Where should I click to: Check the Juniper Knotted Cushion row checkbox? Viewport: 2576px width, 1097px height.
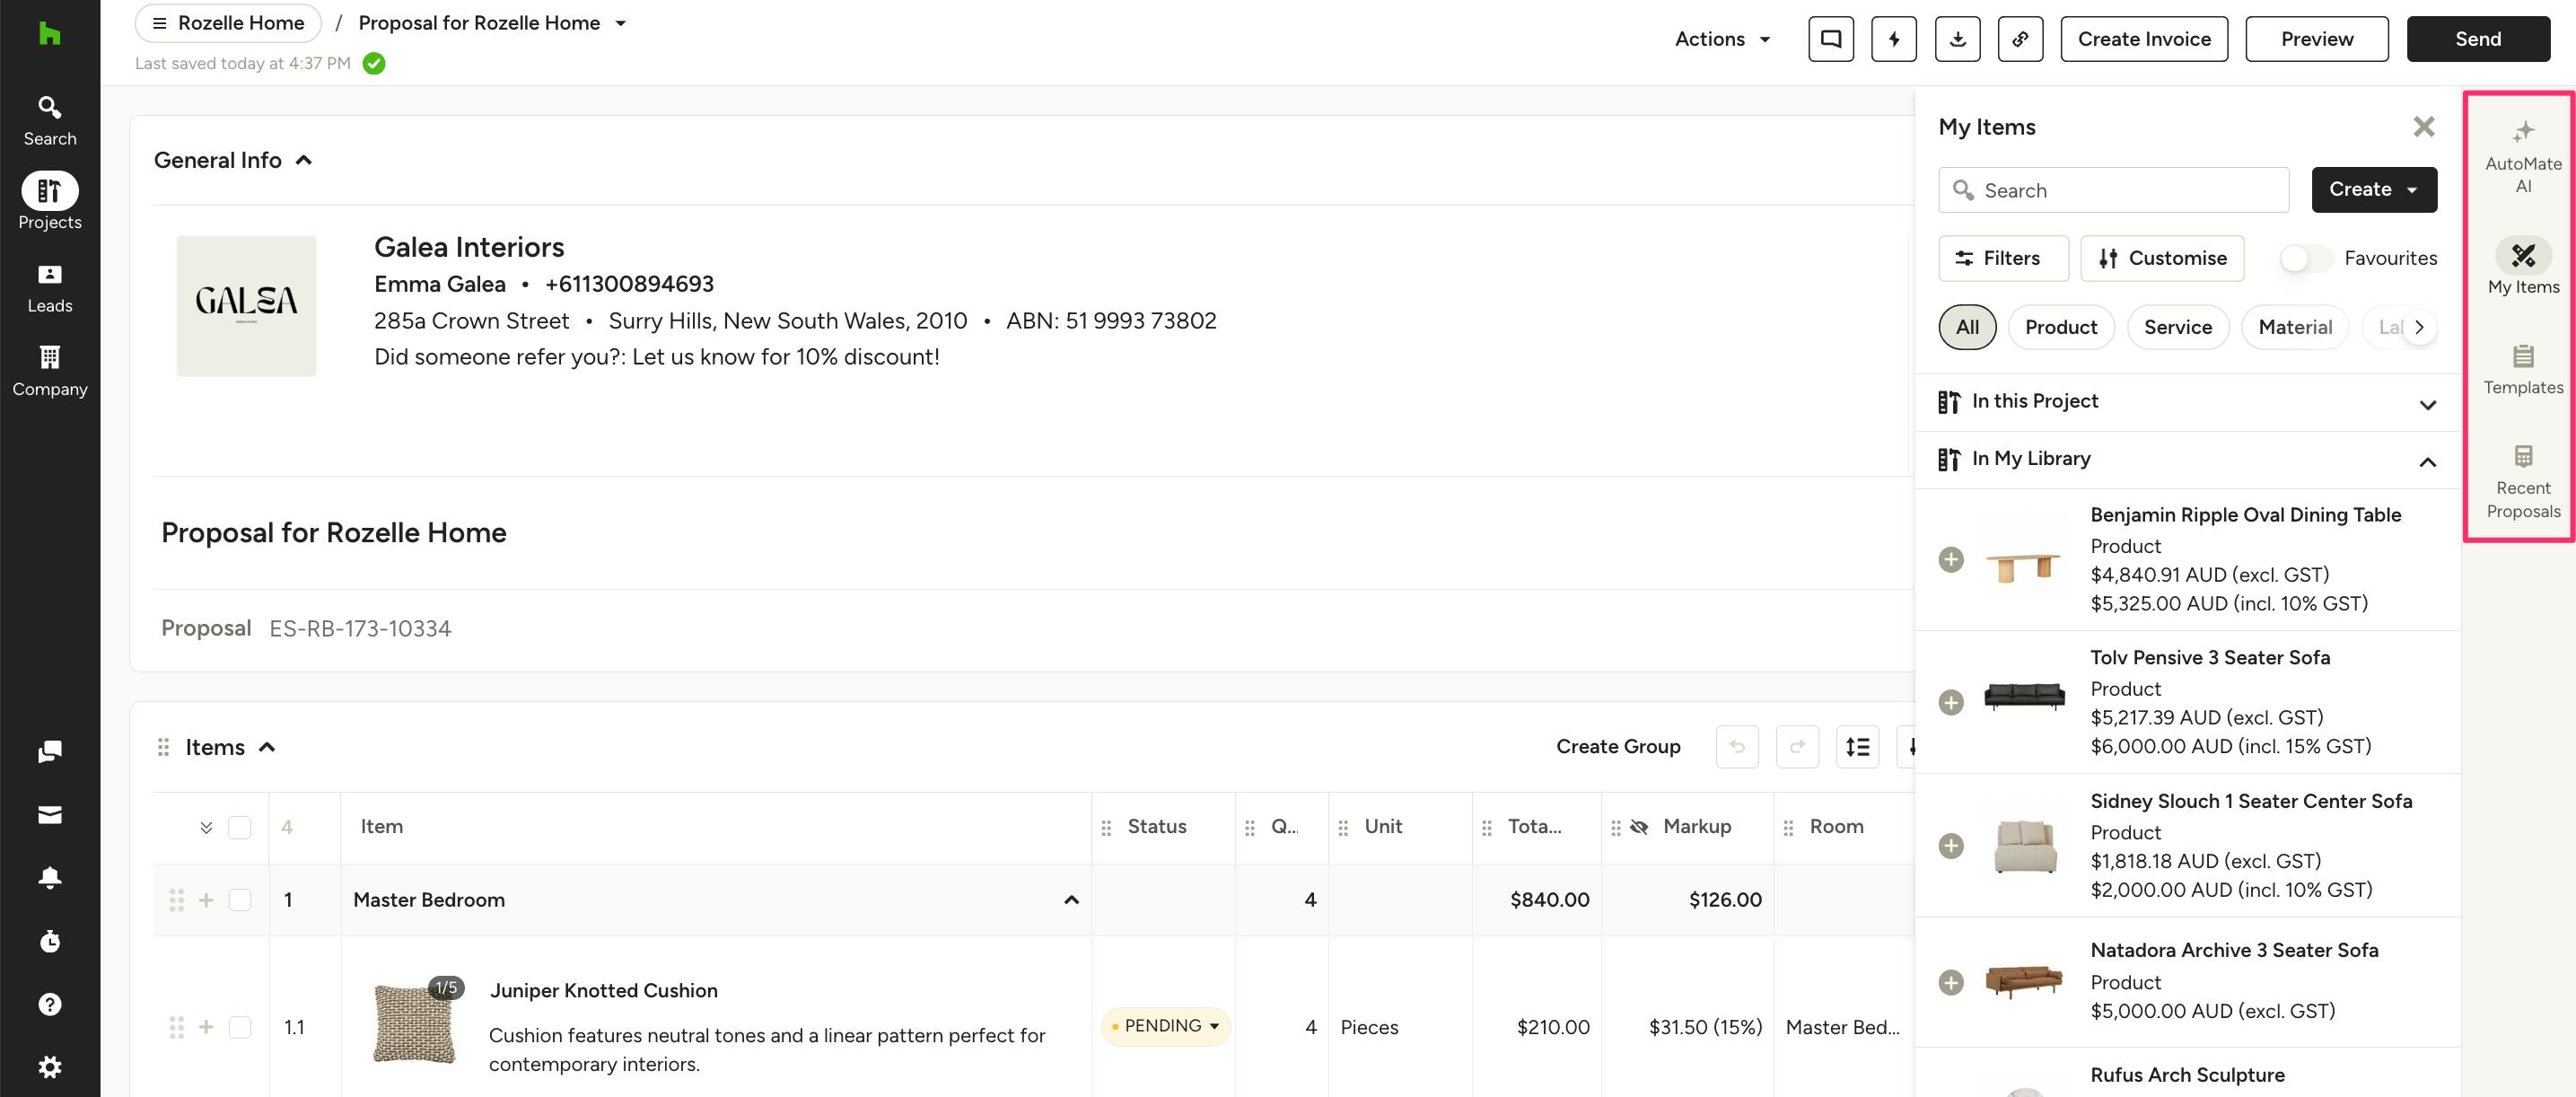[240, 1027]
